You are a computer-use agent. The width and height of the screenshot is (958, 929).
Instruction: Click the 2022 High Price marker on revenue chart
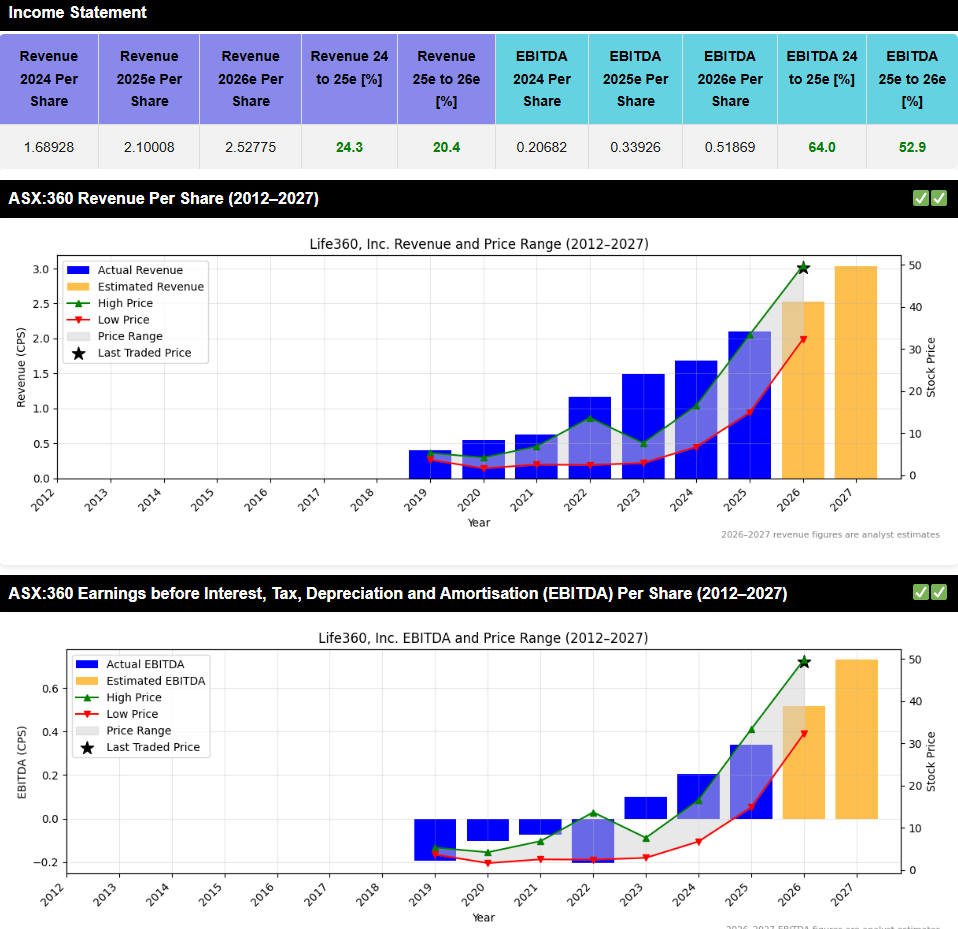tap(590, 418)
